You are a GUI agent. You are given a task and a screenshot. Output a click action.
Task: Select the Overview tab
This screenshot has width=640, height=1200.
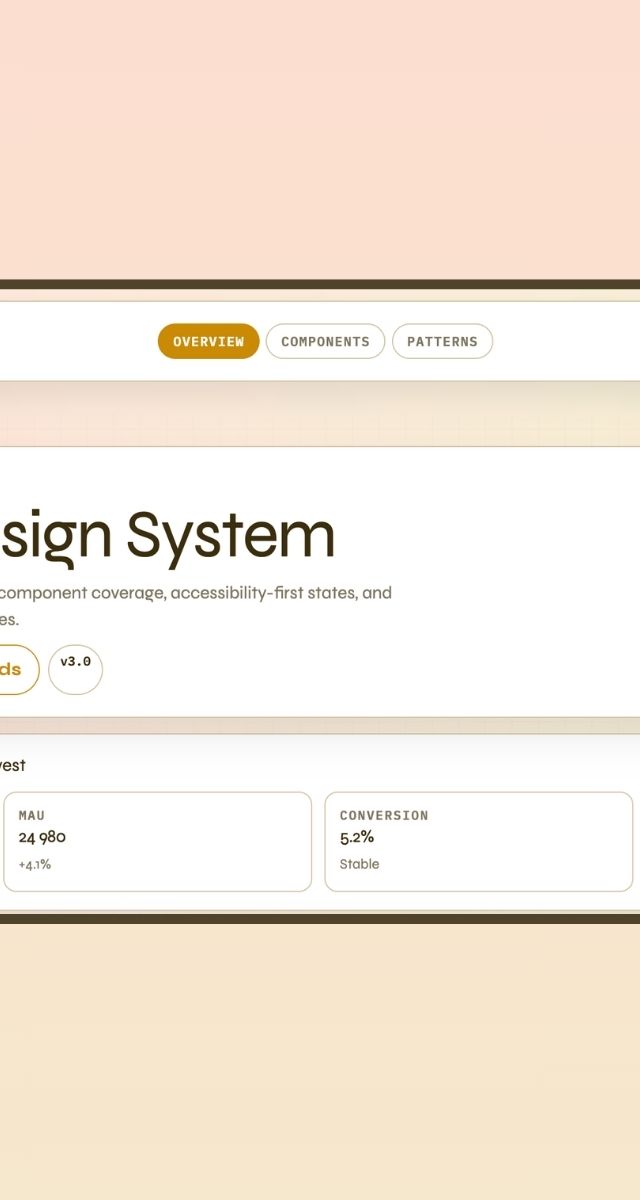tap(208, 341)
